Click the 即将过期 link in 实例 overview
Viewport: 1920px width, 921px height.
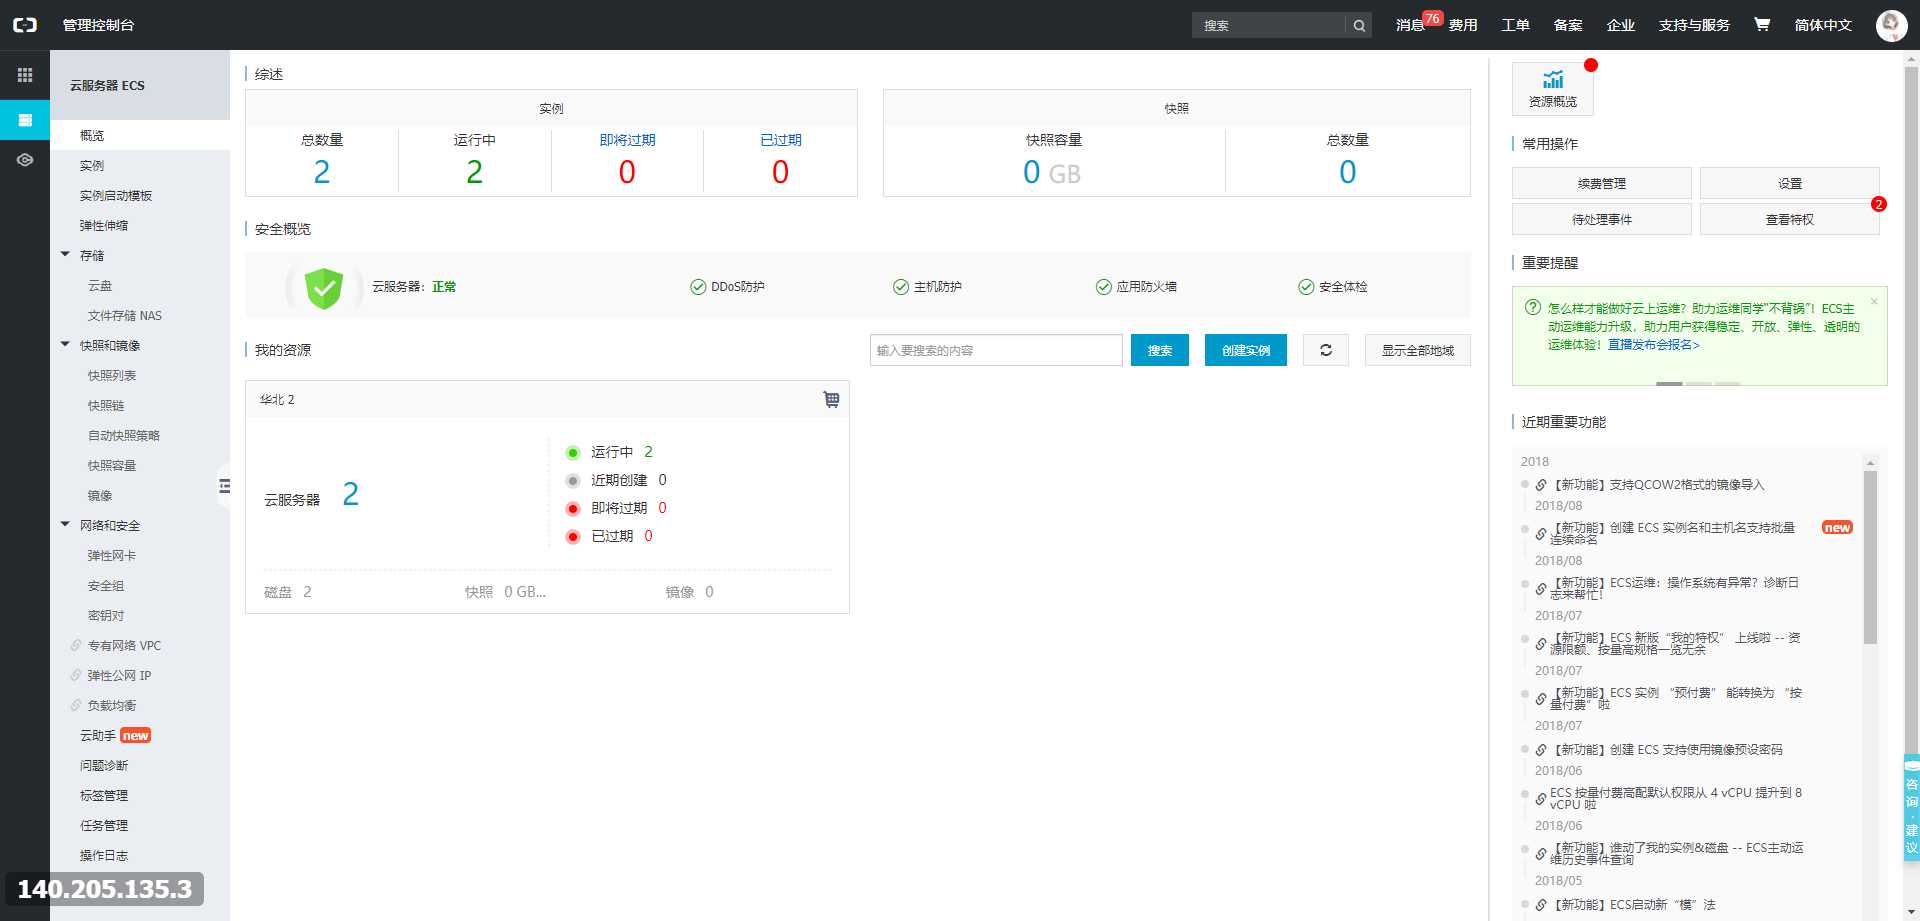[x=628, y=140]
